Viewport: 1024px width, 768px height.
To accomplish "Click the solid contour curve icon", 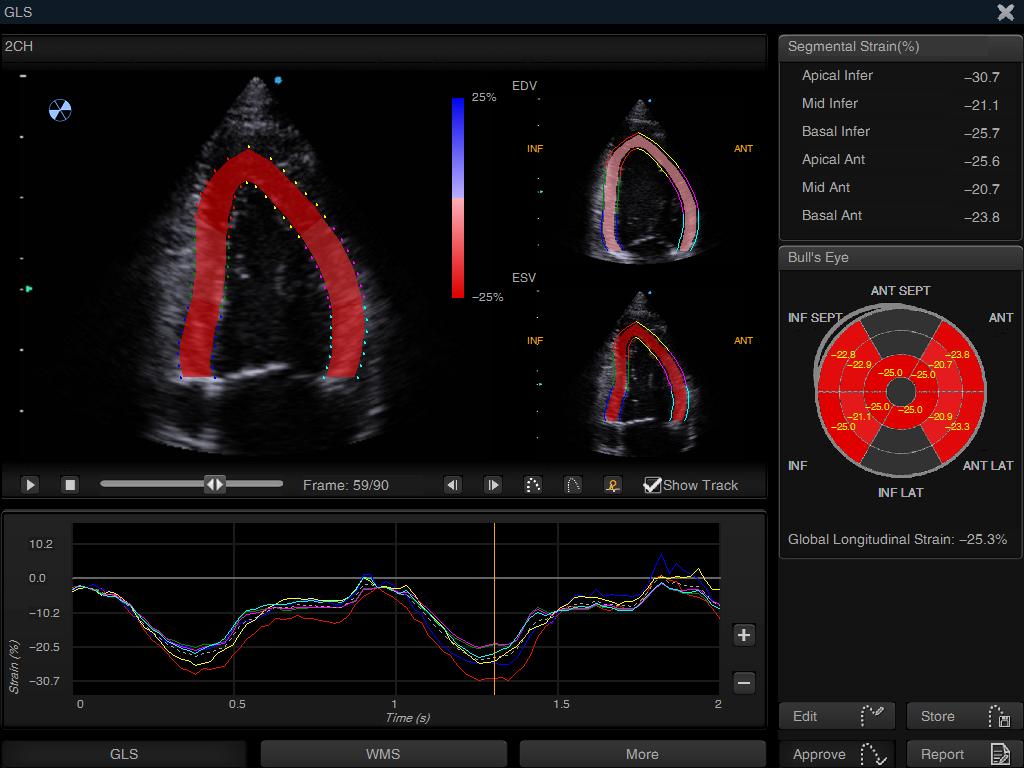I will click(573, 485).
